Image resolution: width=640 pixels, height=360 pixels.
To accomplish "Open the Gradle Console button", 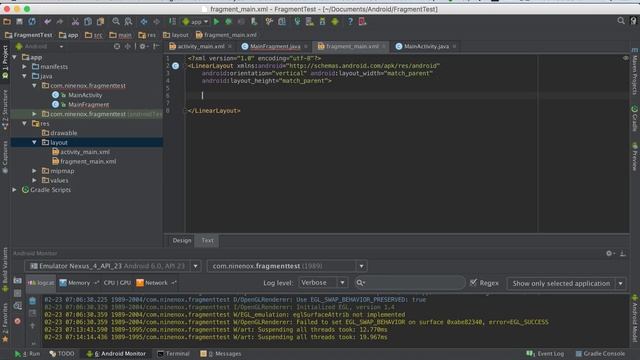I will [x=600, y=354].
